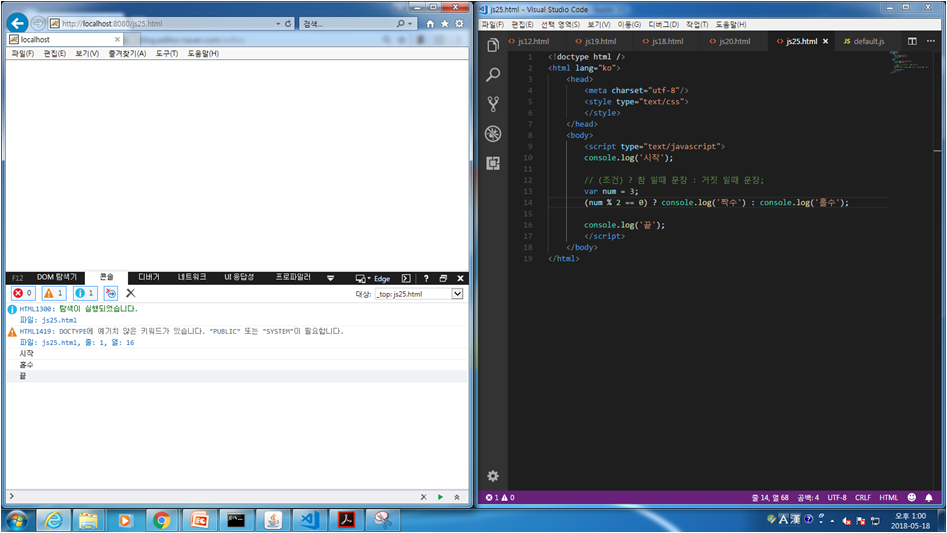Click line 14 column 68 status
The image size is (947, 533).
770,497
